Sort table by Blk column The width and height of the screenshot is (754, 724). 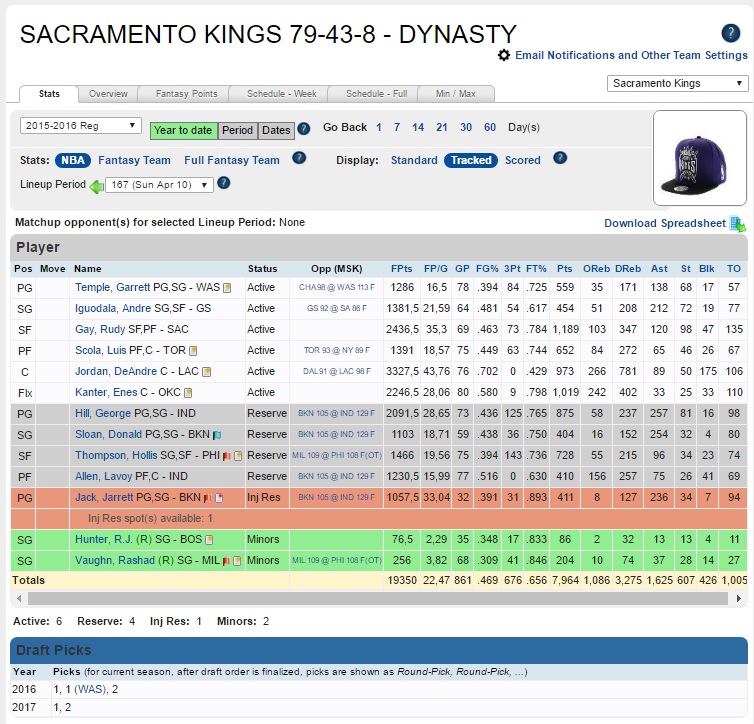(x=706, y=269)
